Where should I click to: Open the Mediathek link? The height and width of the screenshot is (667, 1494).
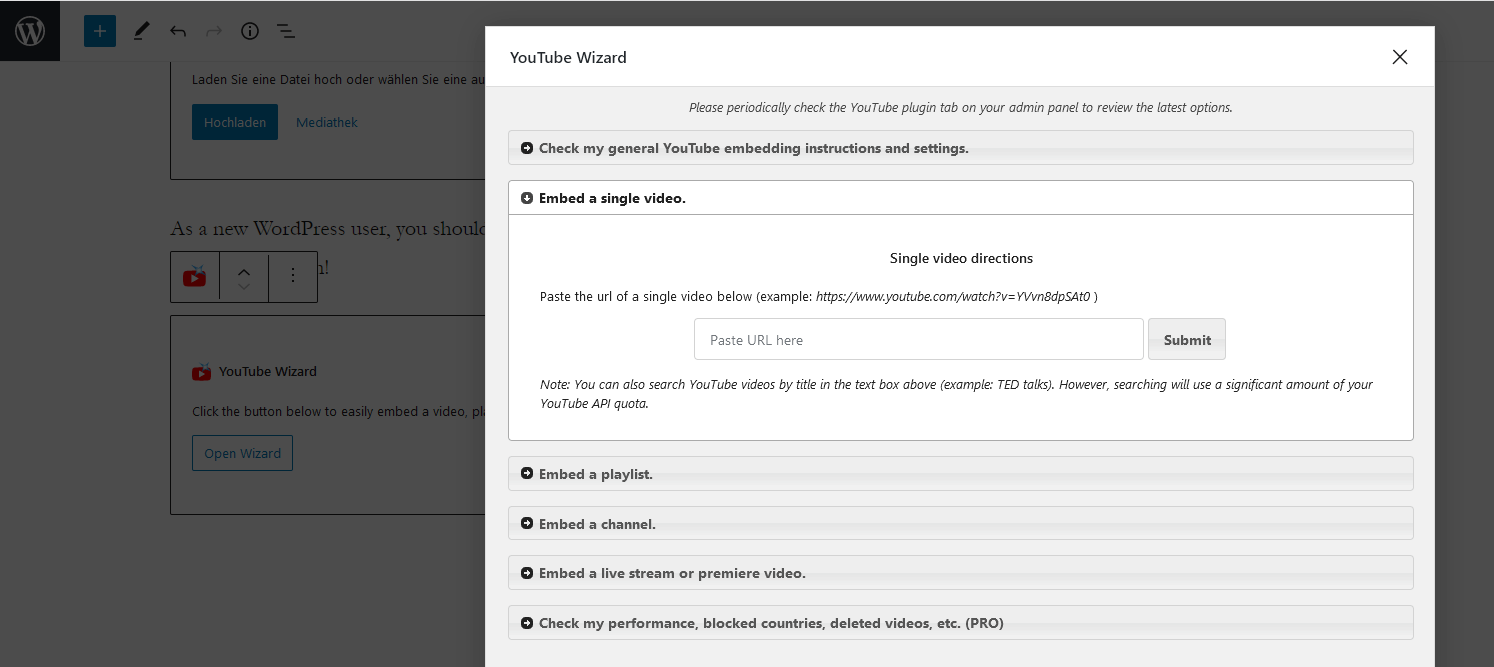click(x=327, y=122)
